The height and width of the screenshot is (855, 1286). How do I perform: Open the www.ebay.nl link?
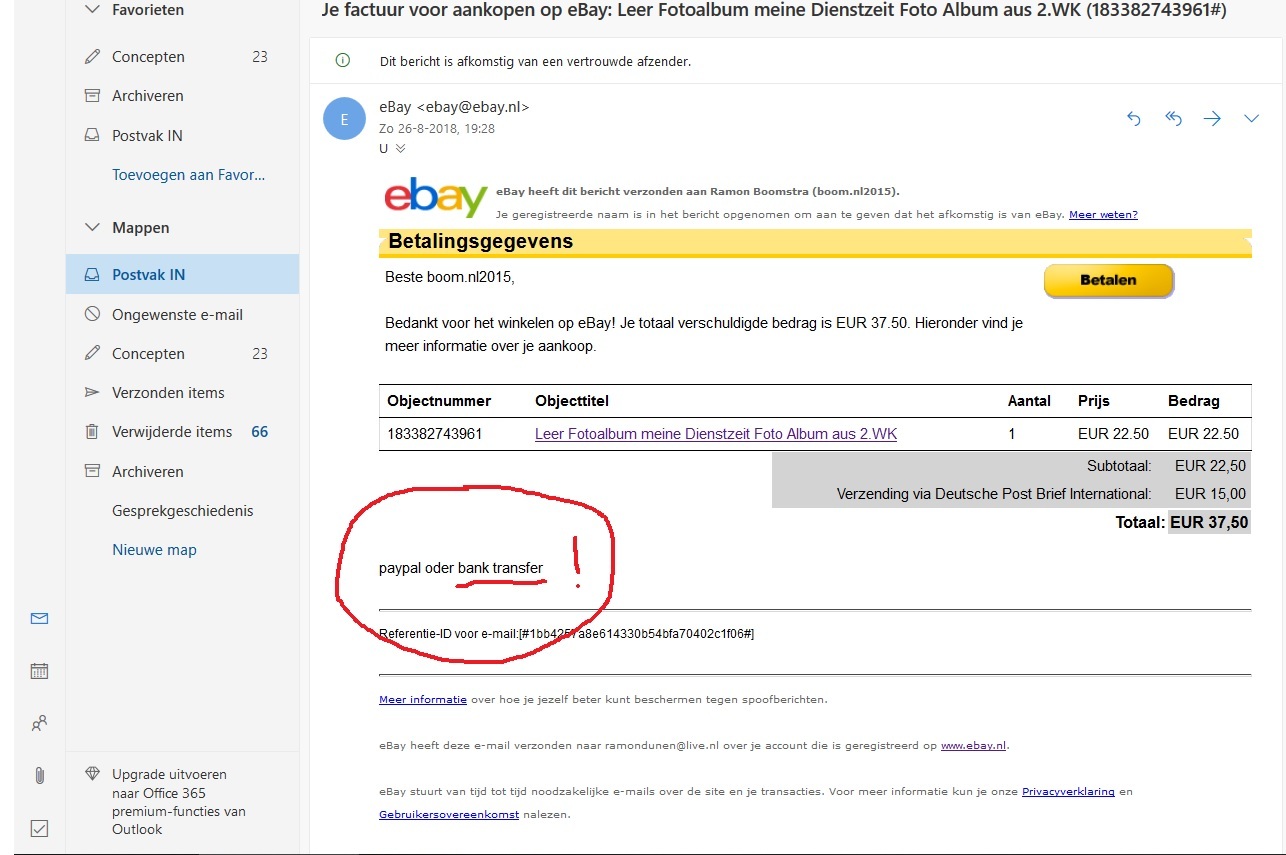[973, 745]
